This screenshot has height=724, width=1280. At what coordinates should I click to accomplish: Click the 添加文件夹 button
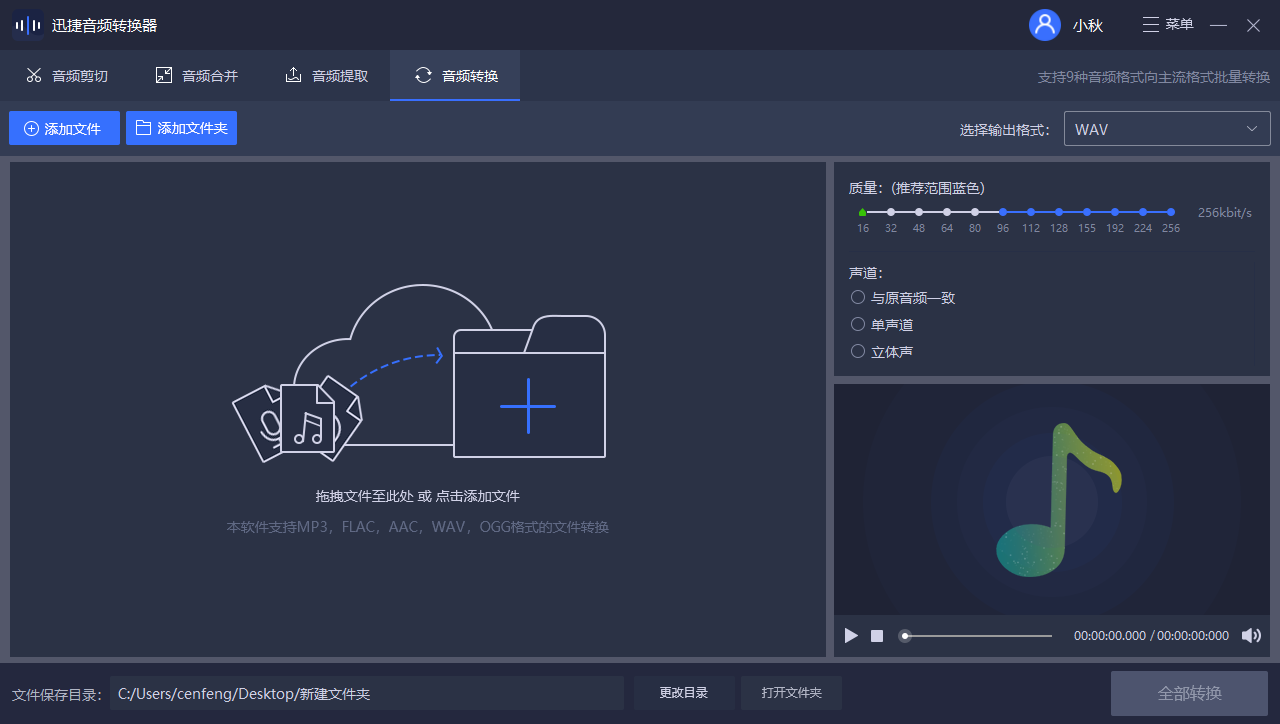(x=181, y=128)
